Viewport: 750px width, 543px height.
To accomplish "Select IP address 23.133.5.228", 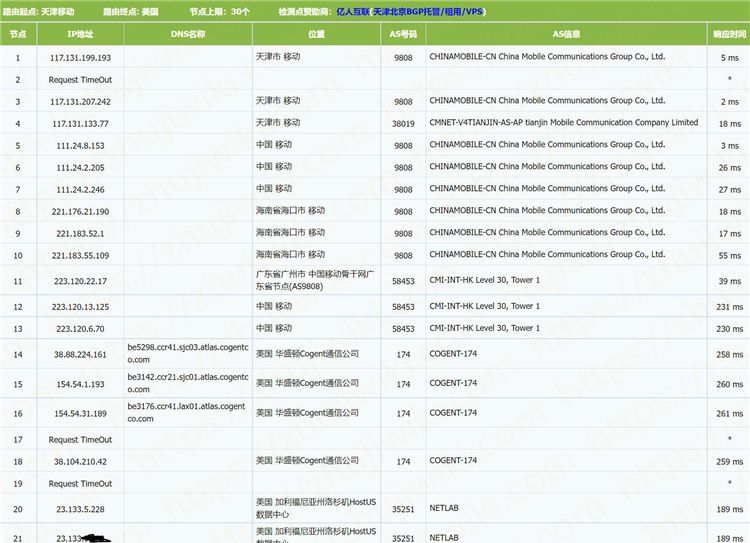I will point(80,509).
